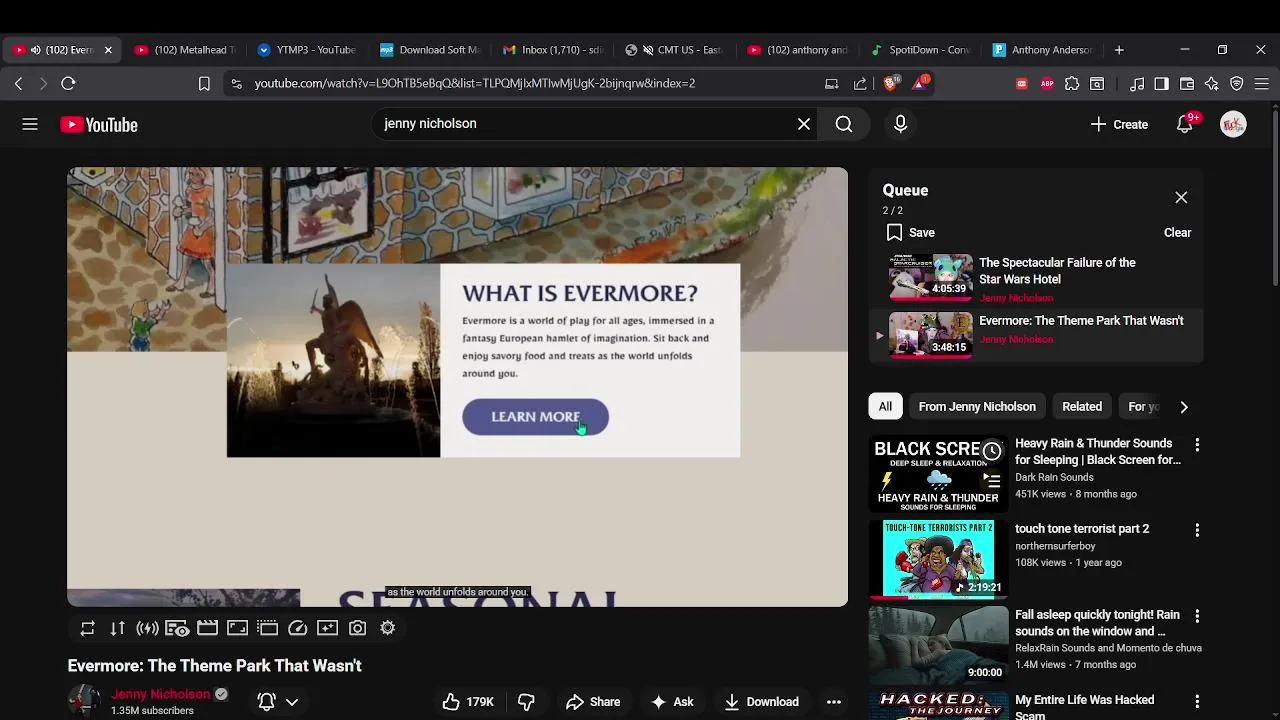The width and height of the screenshot is (1280, 720).
Task: Download the video
Action: tap(762, 702)
